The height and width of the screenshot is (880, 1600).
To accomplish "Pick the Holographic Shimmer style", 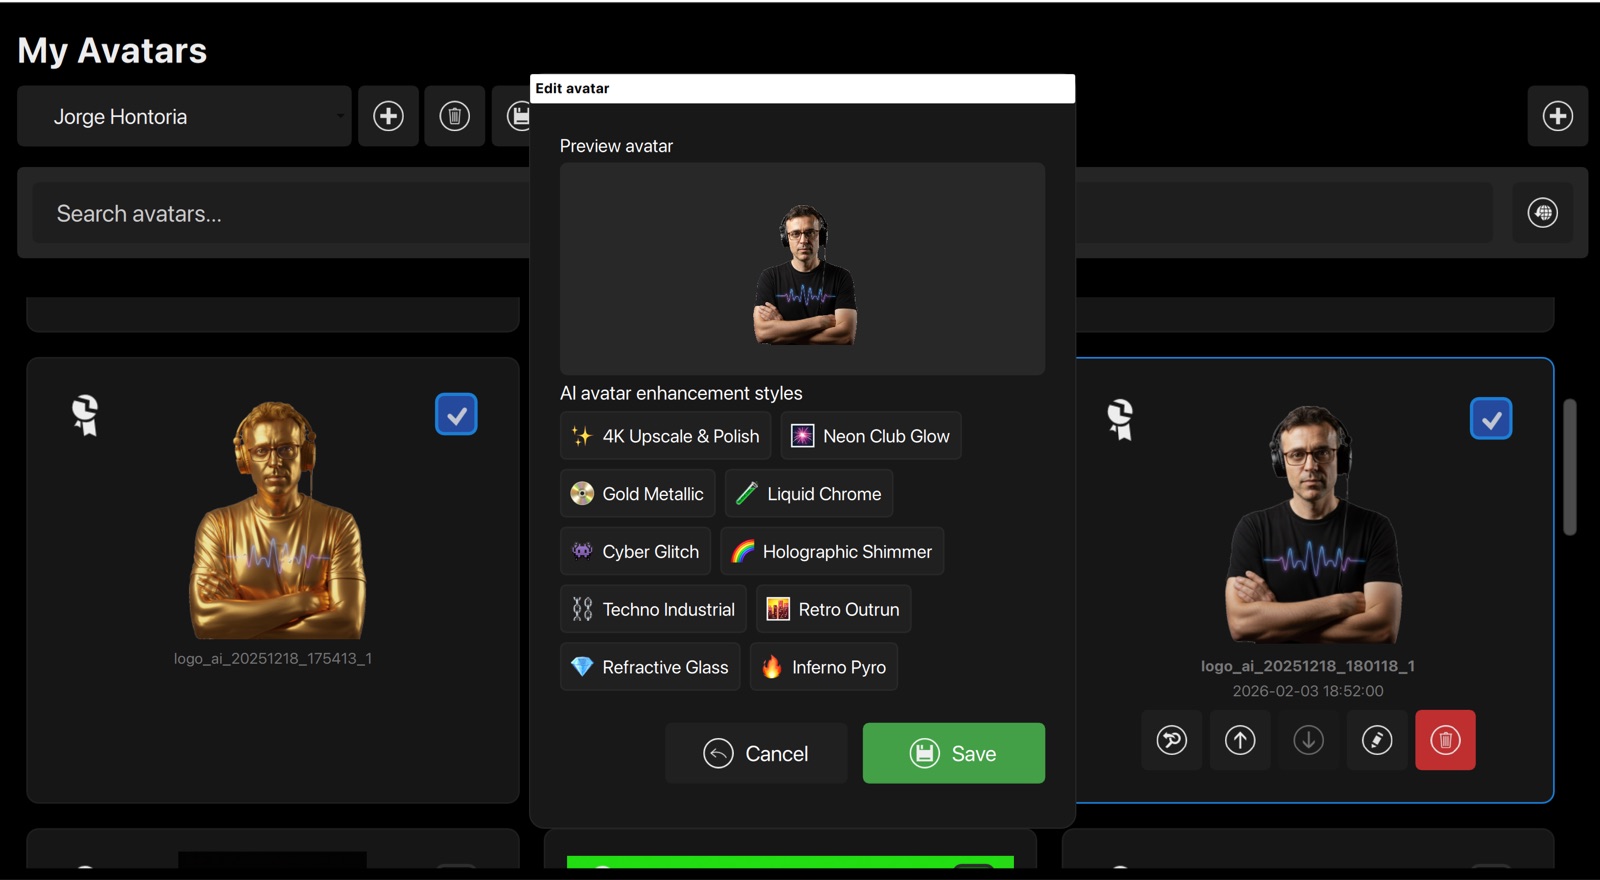I will tap(832, 552).
